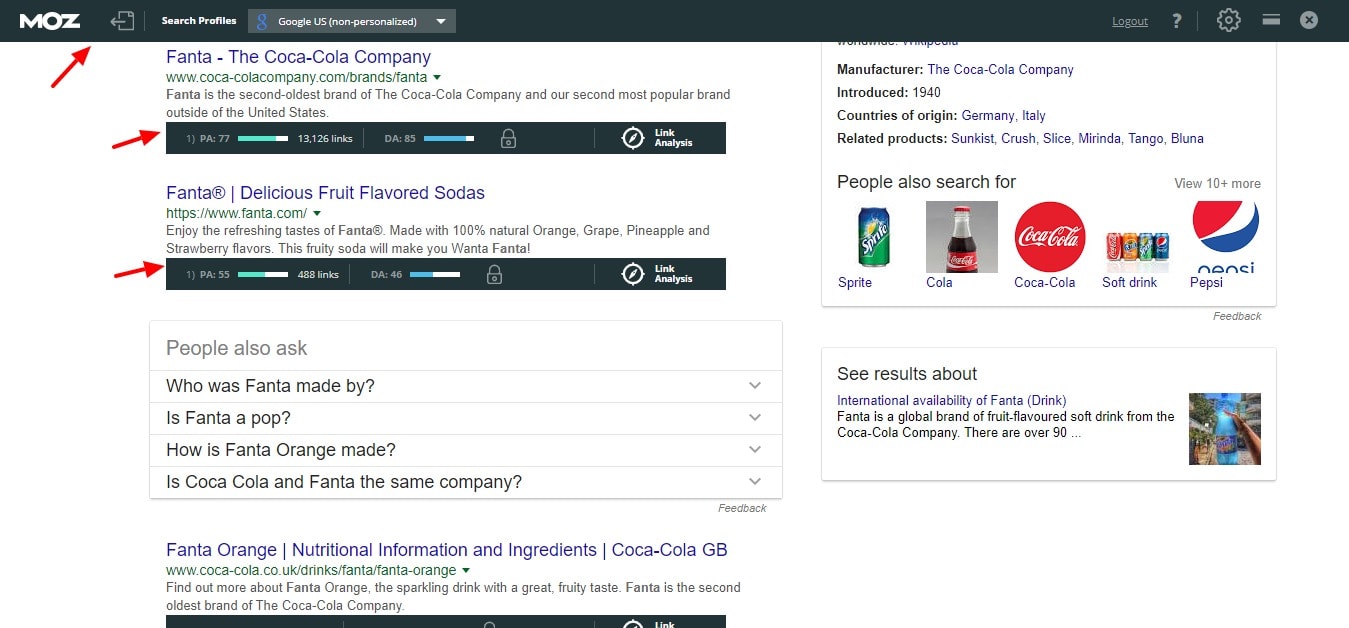Click Crush related product link
The width and height of the screenshot is (1349, 628).
tap(1018, 139)
